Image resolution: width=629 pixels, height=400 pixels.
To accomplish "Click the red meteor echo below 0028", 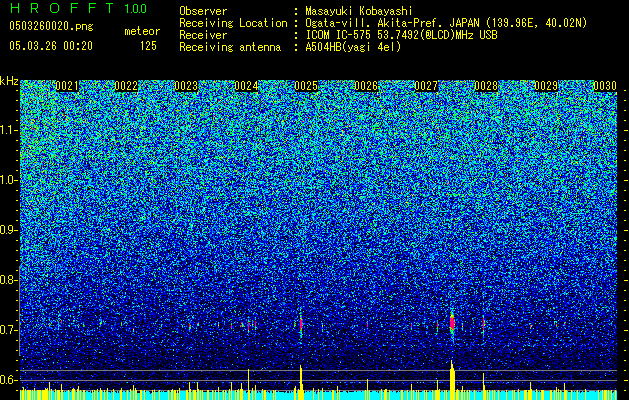I will pyautogui.click(x=483, y=323).
